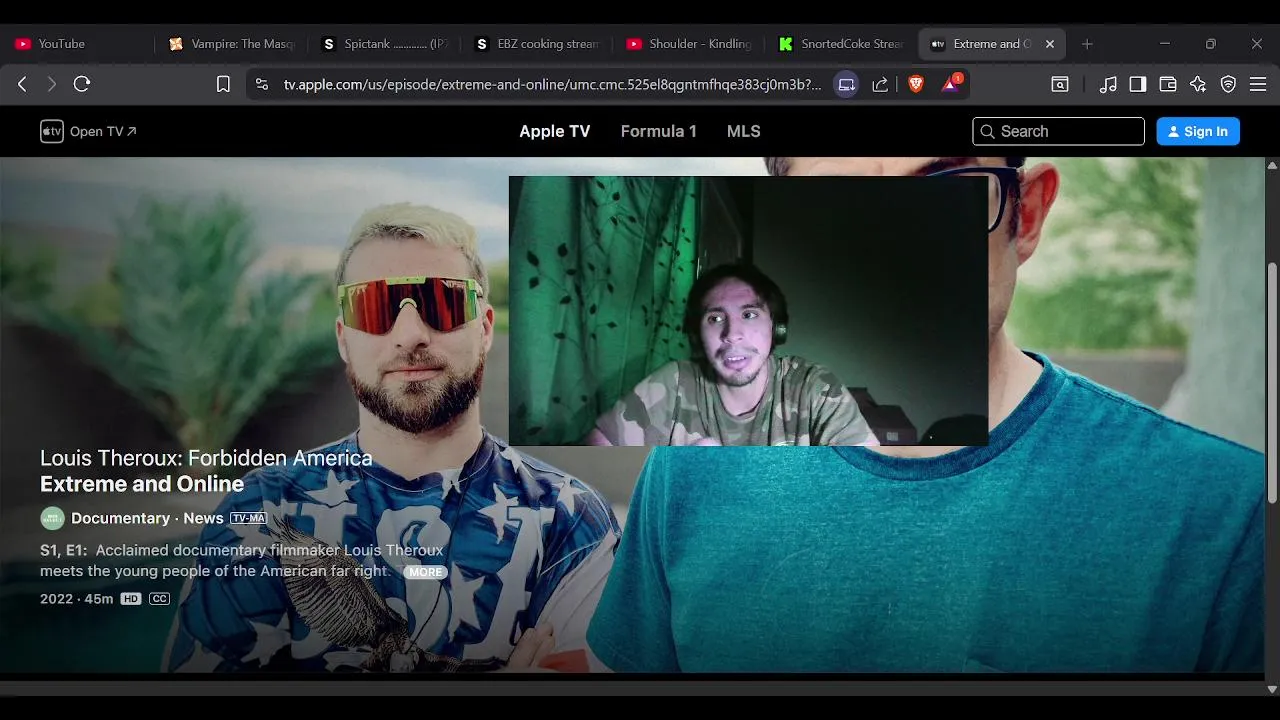Open the tab search icon in the toolbar

[x=1060, y=85]
